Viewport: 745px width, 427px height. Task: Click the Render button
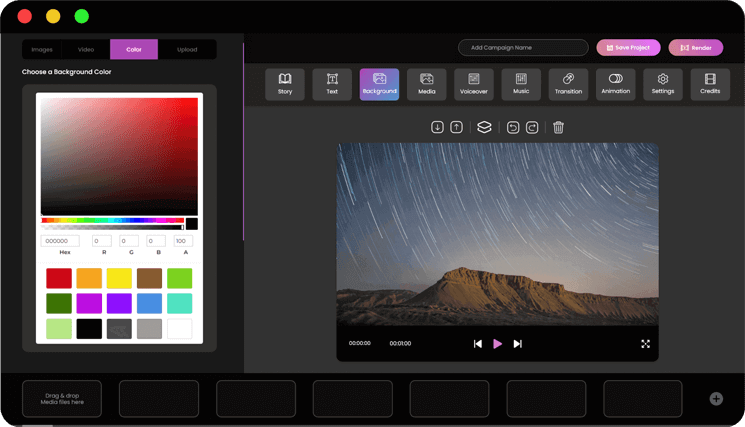click(x=695, y=47)
